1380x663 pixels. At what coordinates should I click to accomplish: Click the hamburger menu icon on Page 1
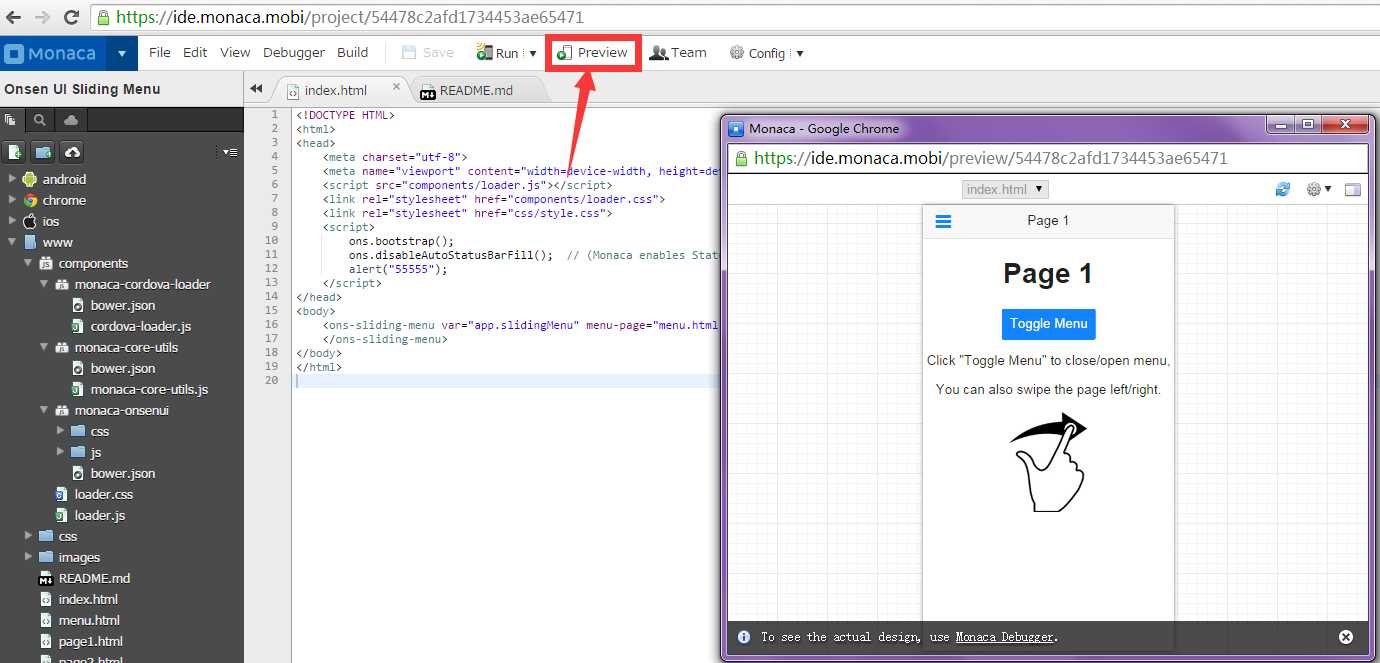click(943, 221)
